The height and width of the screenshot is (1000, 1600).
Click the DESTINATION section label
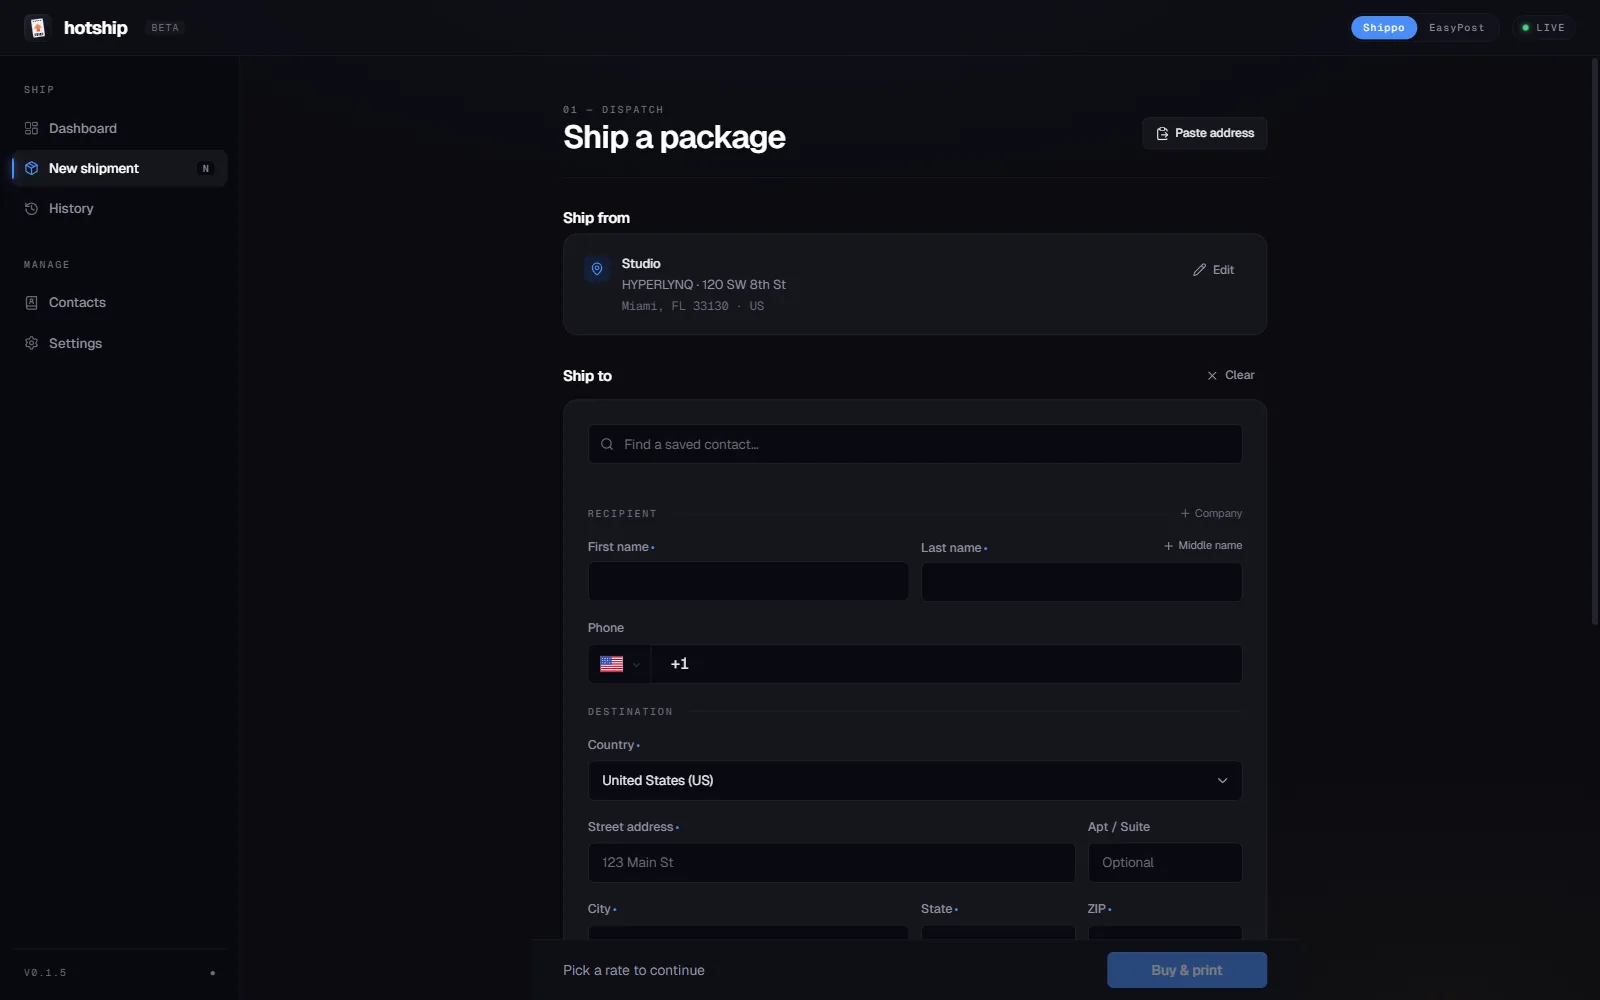(x=630, y=712)
